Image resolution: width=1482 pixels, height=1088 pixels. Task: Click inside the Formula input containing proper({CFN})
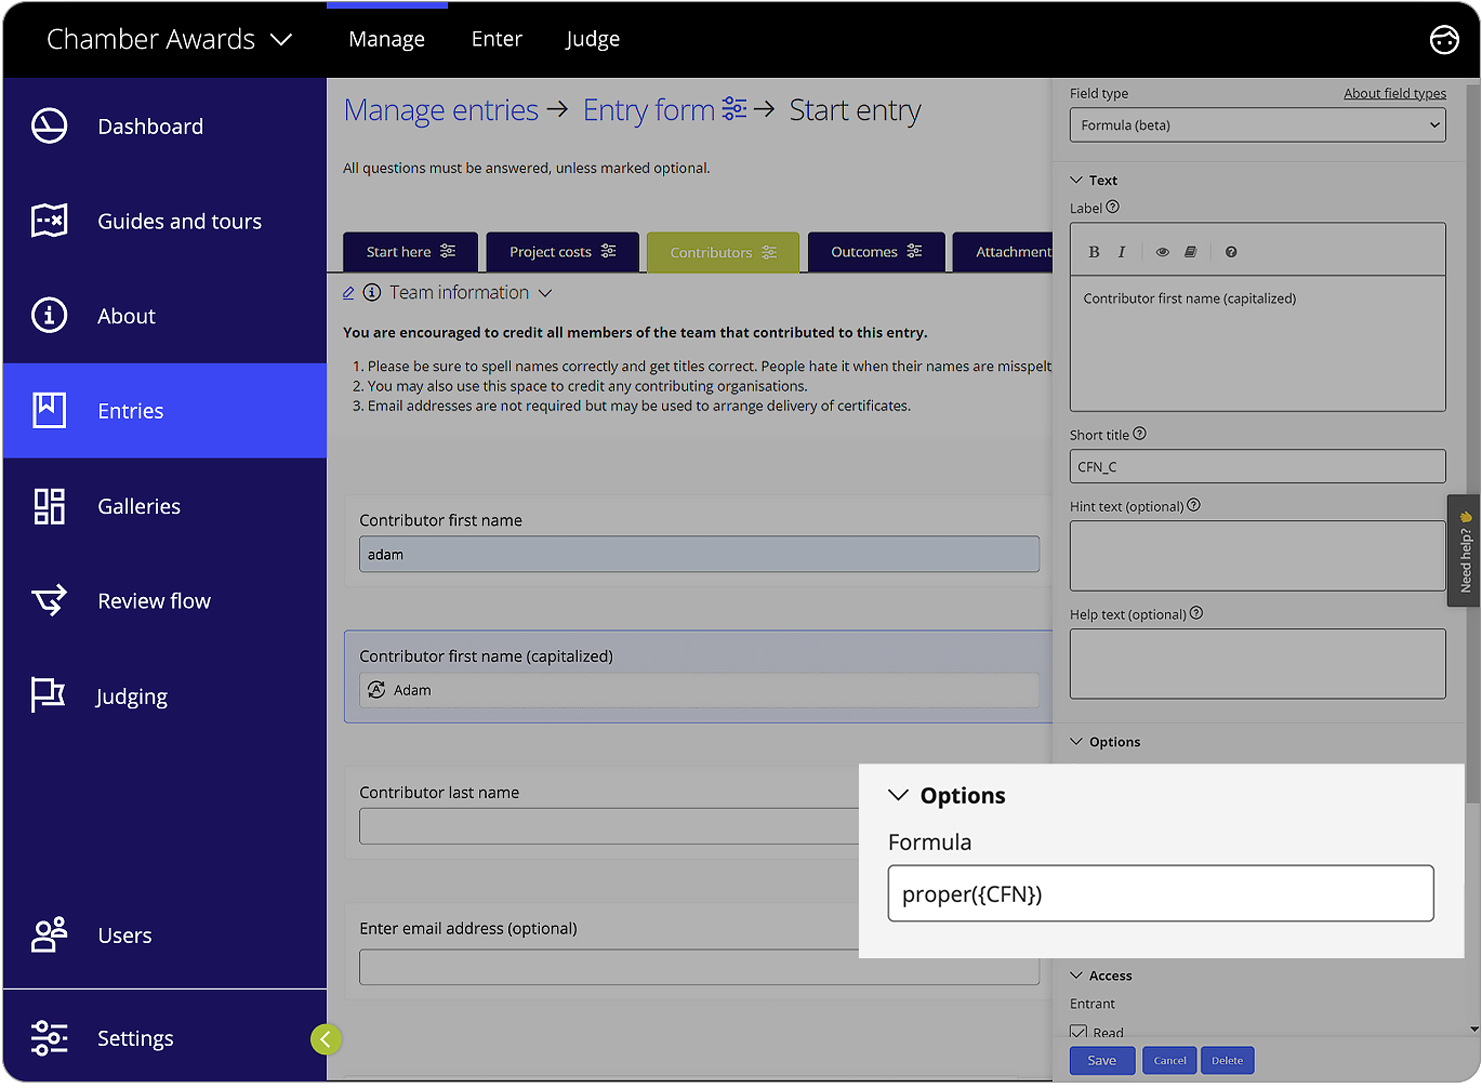pos(1160,893)
